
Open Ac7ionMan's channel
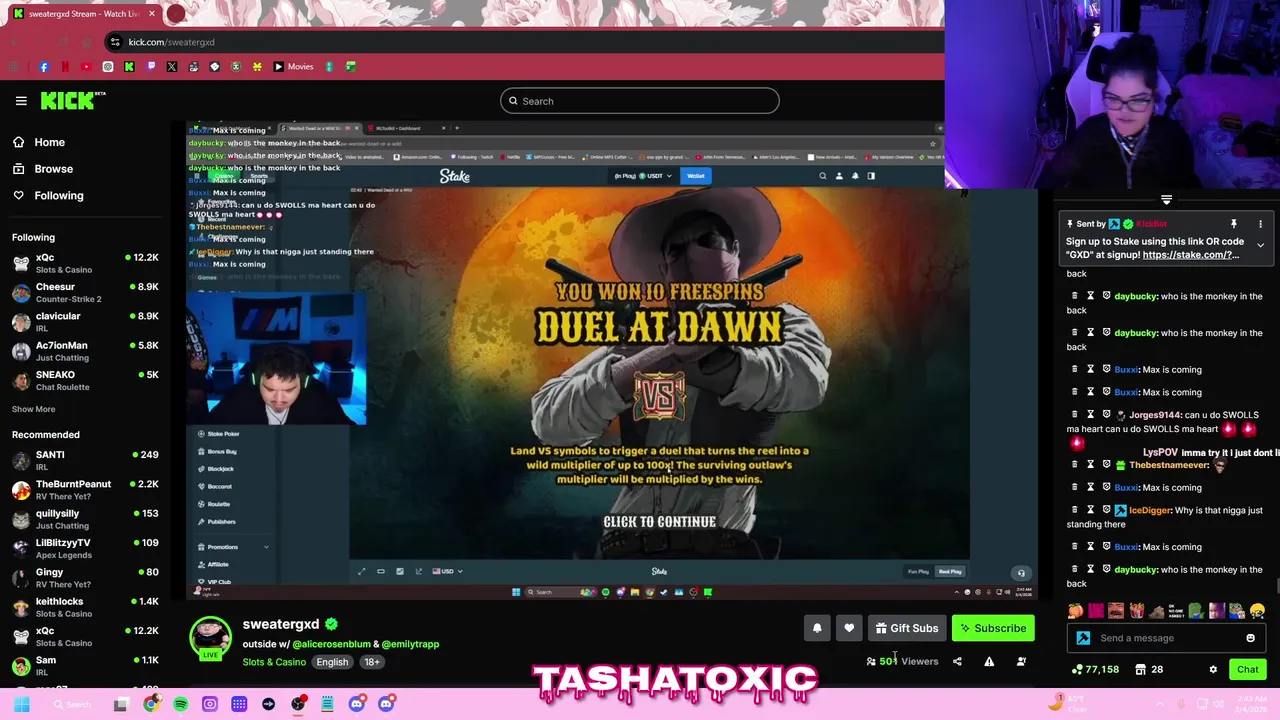[85, 351]
